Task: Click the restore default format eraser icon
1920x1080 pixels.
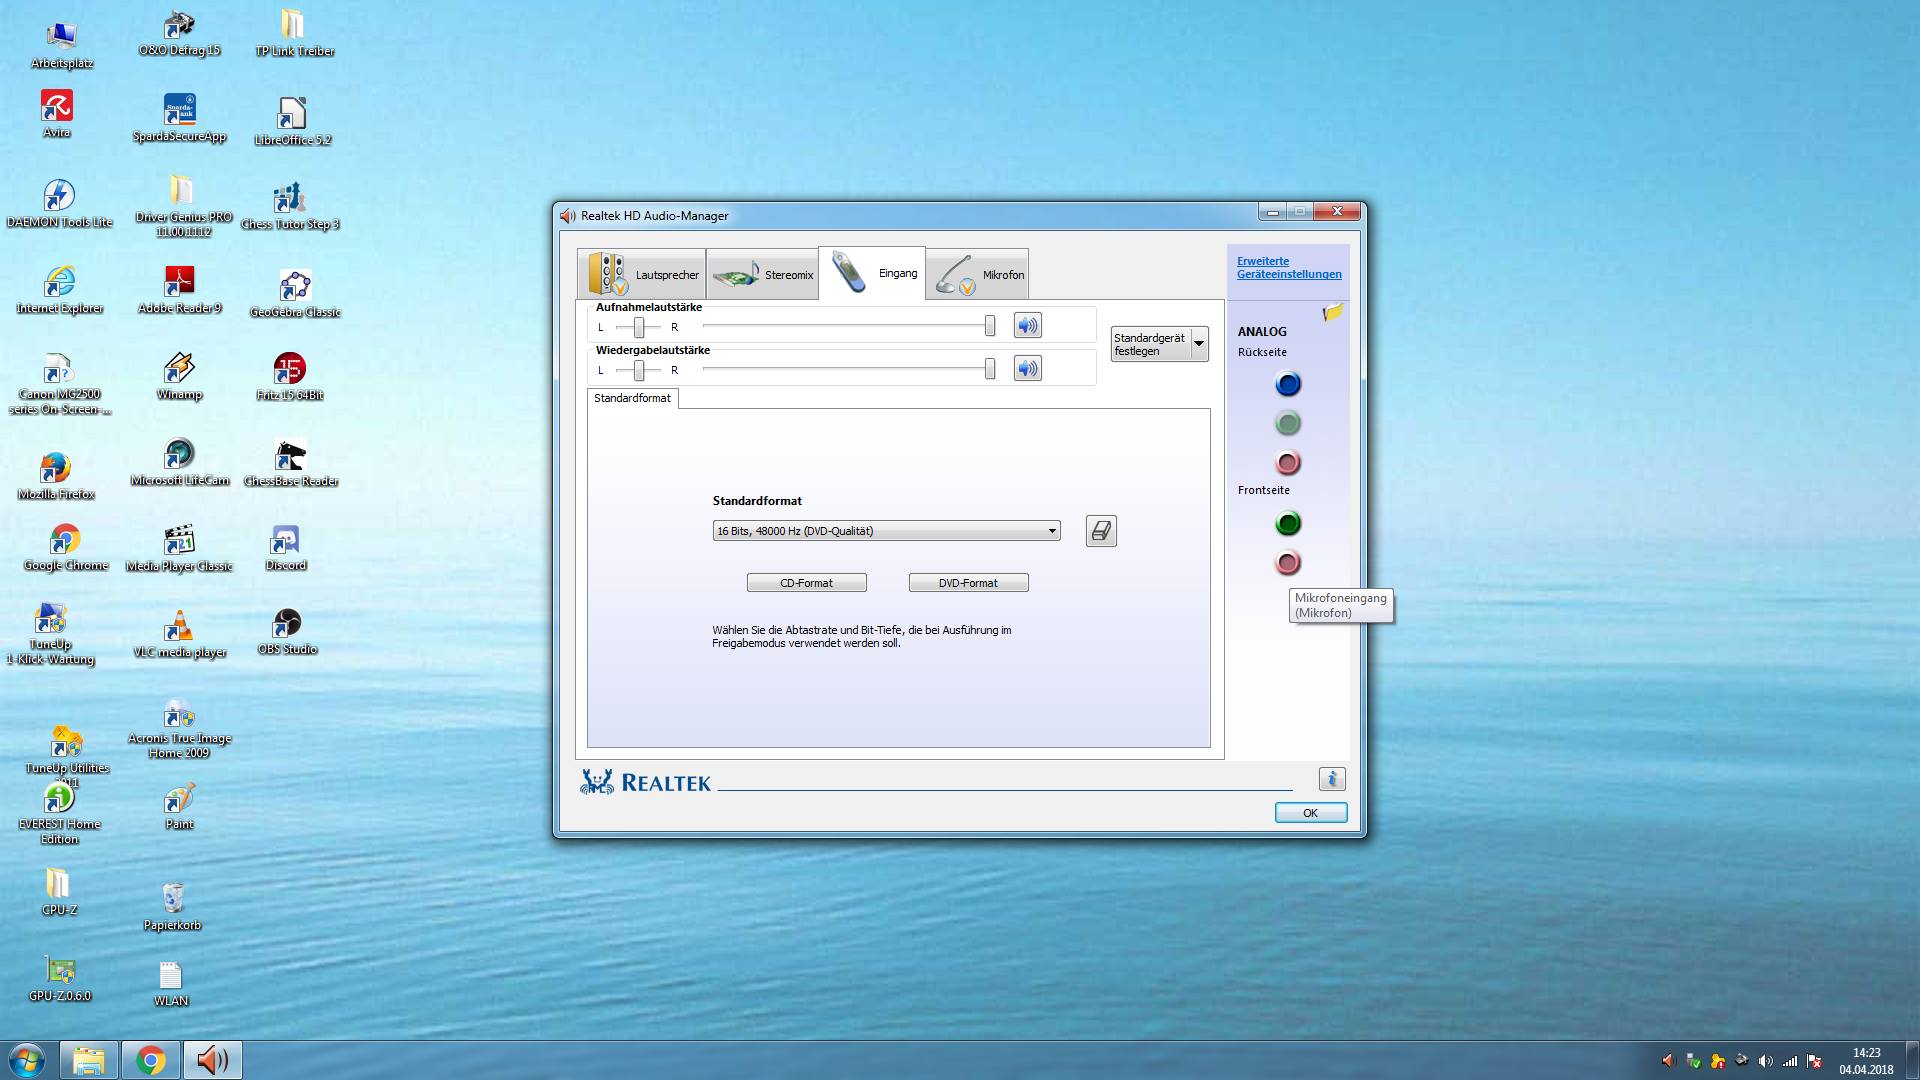Action: [1101, 531]
